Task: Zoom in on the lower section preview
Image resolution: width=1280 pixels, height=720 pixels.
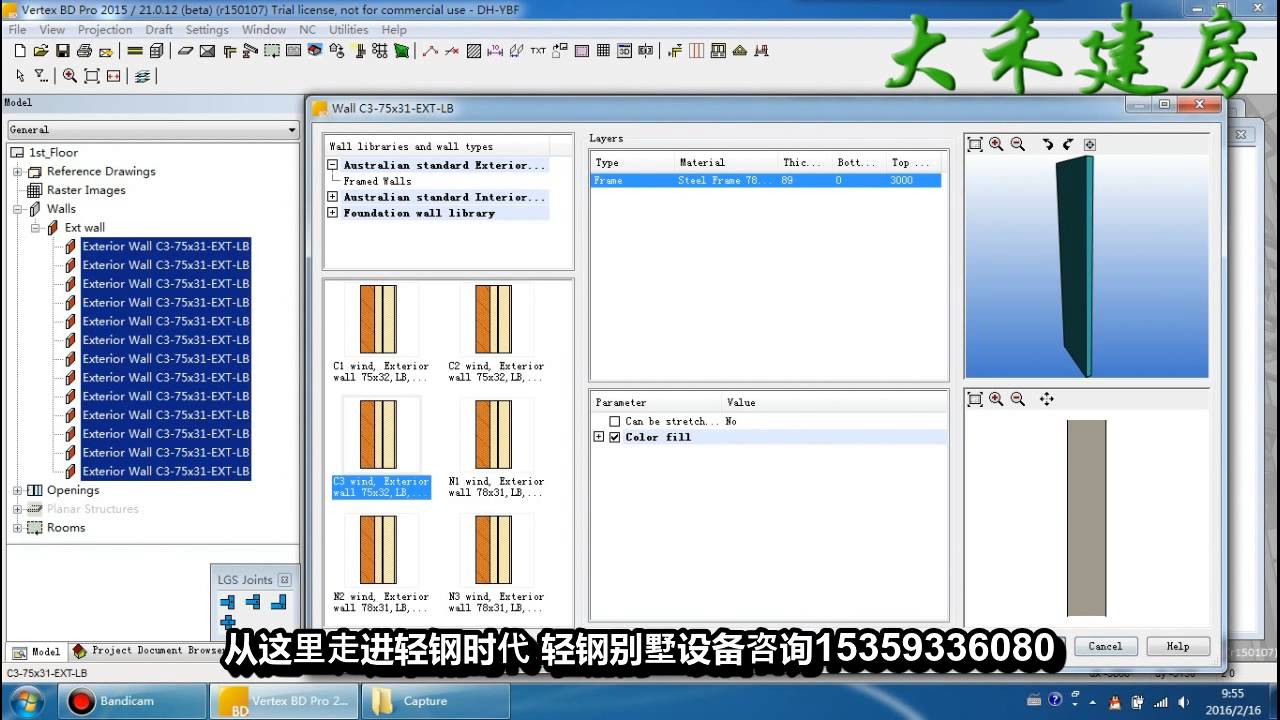Action: (x=996, y=399)
